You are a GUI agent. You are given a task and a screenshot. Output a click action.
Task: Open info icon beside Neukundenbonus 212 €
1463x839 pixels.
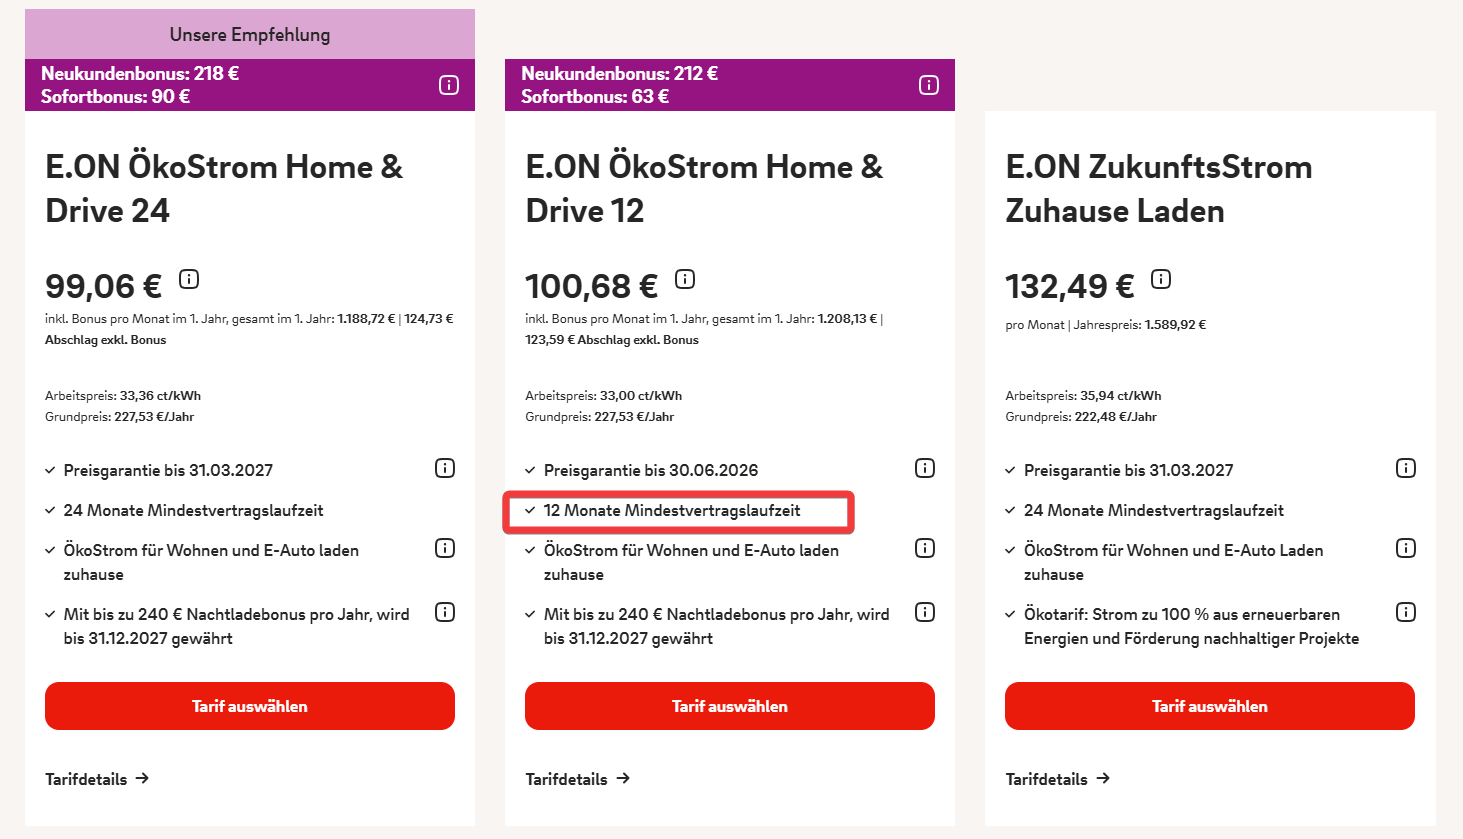[929, 85]
